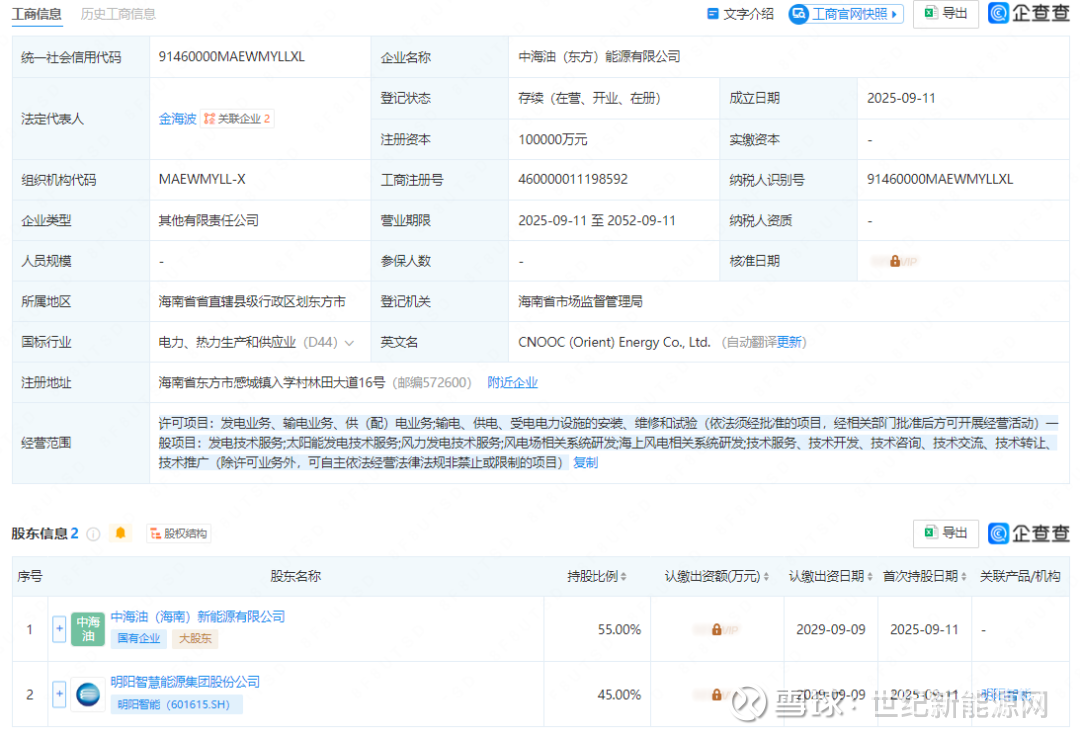This screenshot has height=737, width=1080.
Task: Click 更新 next to English name
Action: (790, 342)
